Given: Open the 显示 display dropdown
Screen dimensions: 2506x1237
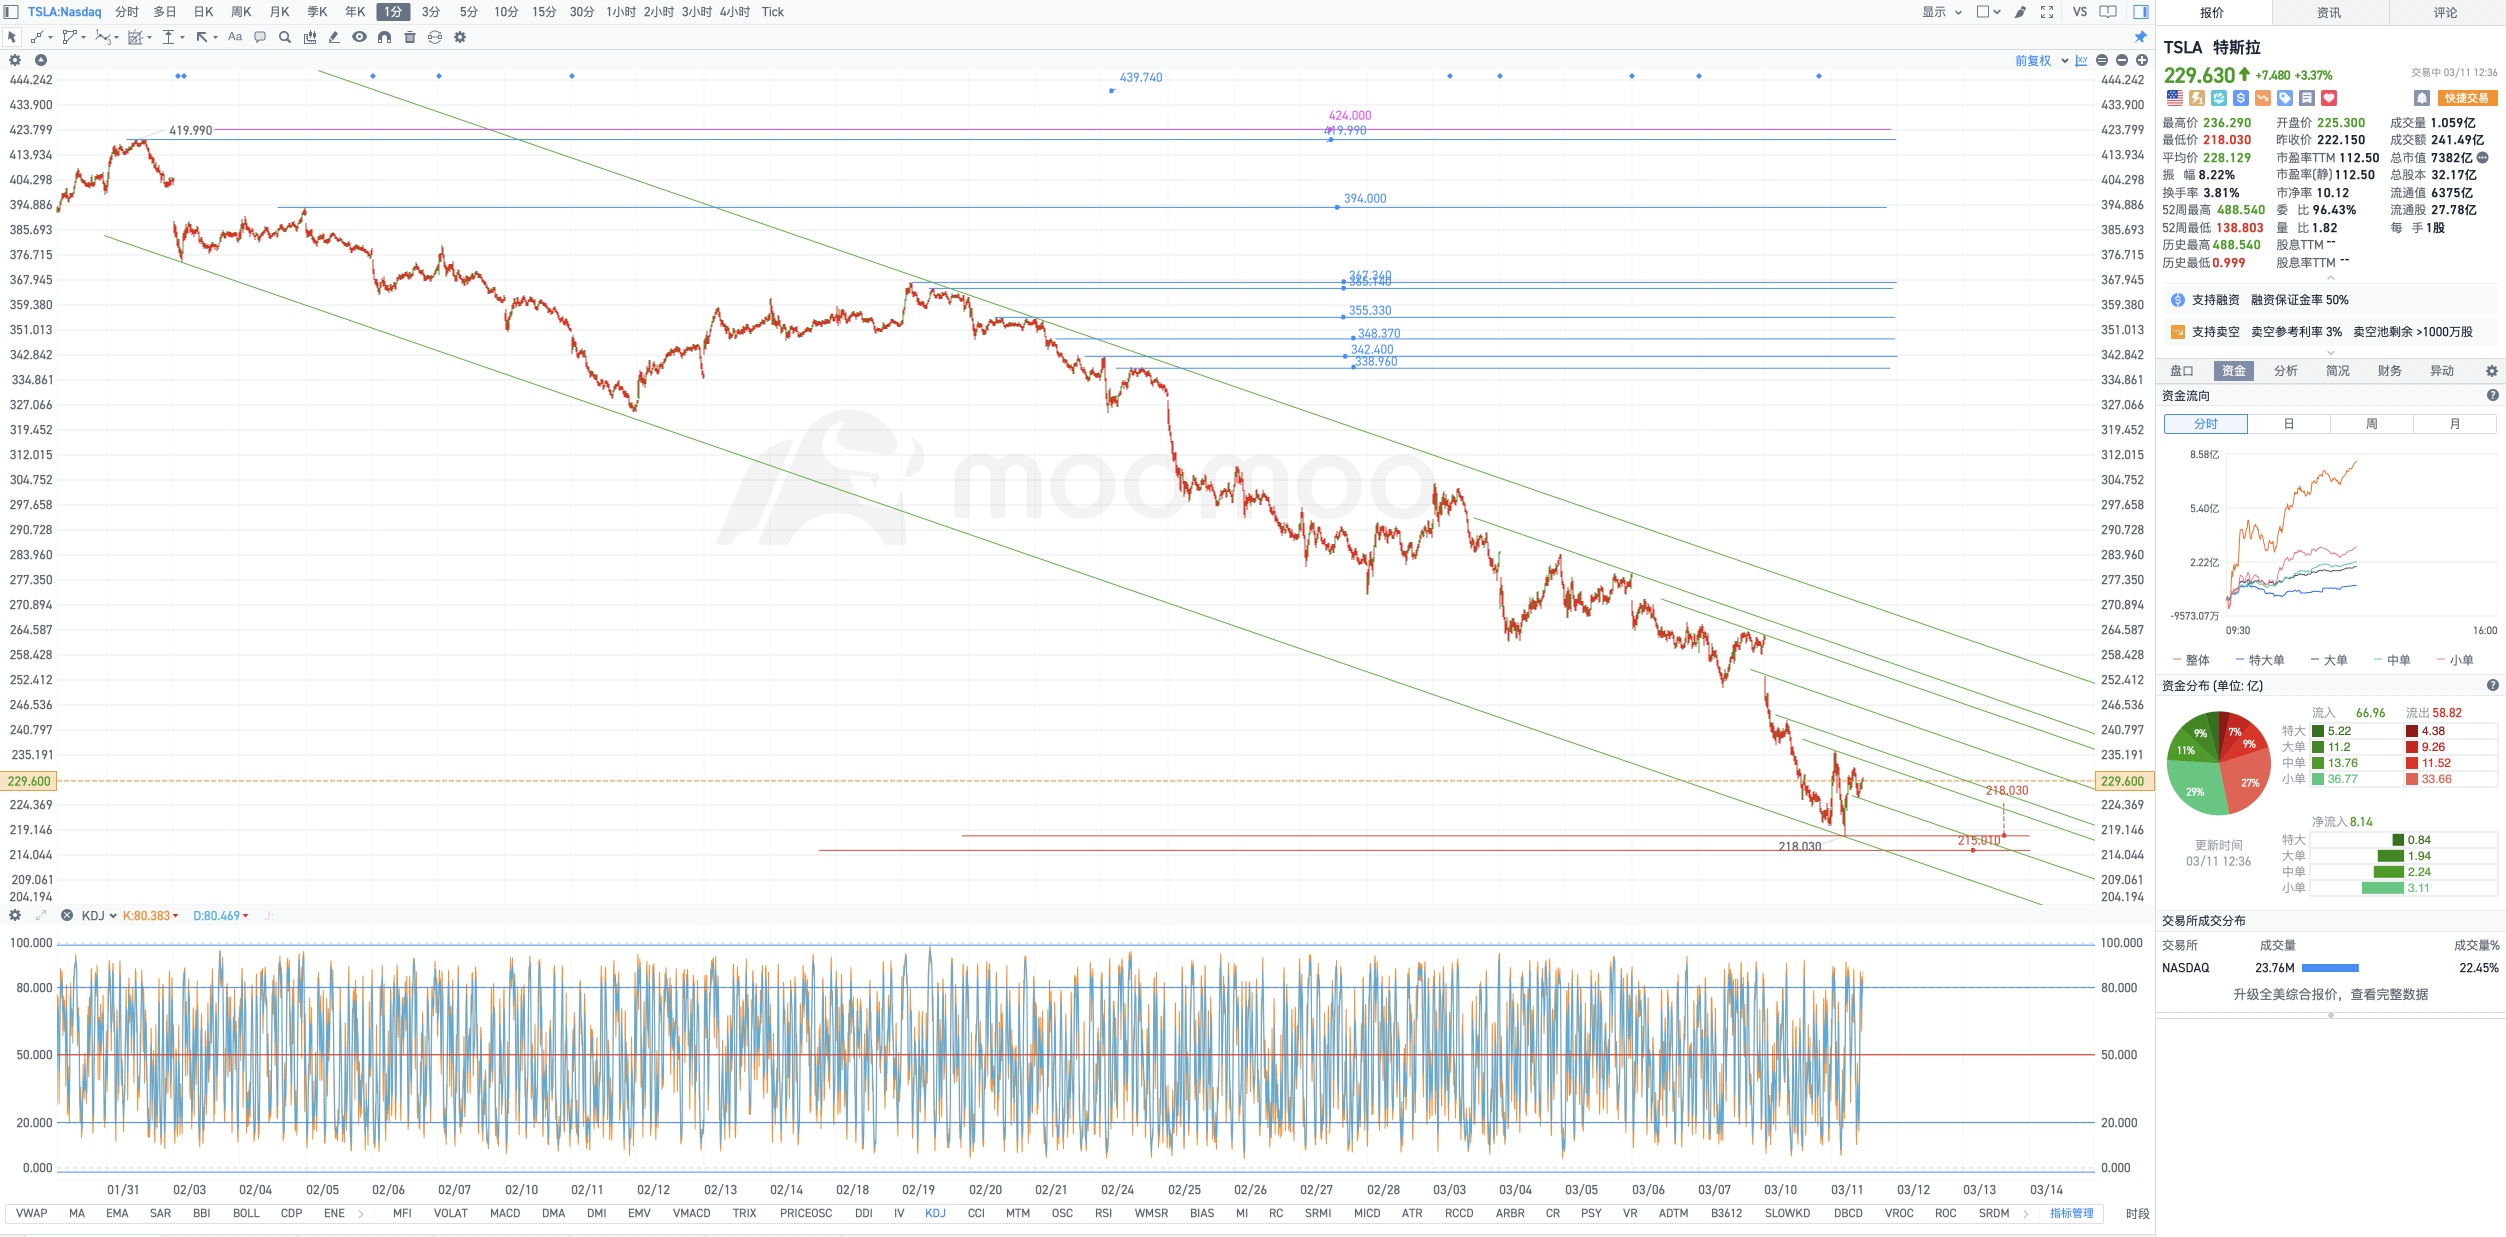Looking at the screenshot, I should click(1942, 12).
